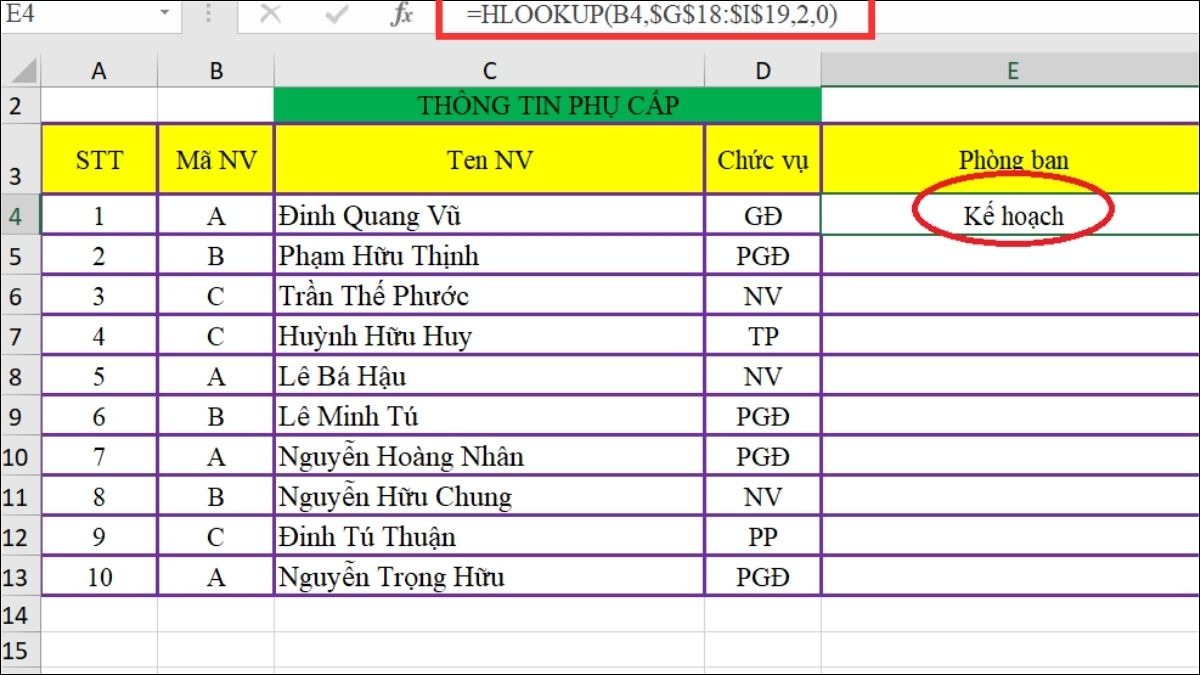Select row 14 header
This screenshot has width=1200, height=675.
pos(20,614)
